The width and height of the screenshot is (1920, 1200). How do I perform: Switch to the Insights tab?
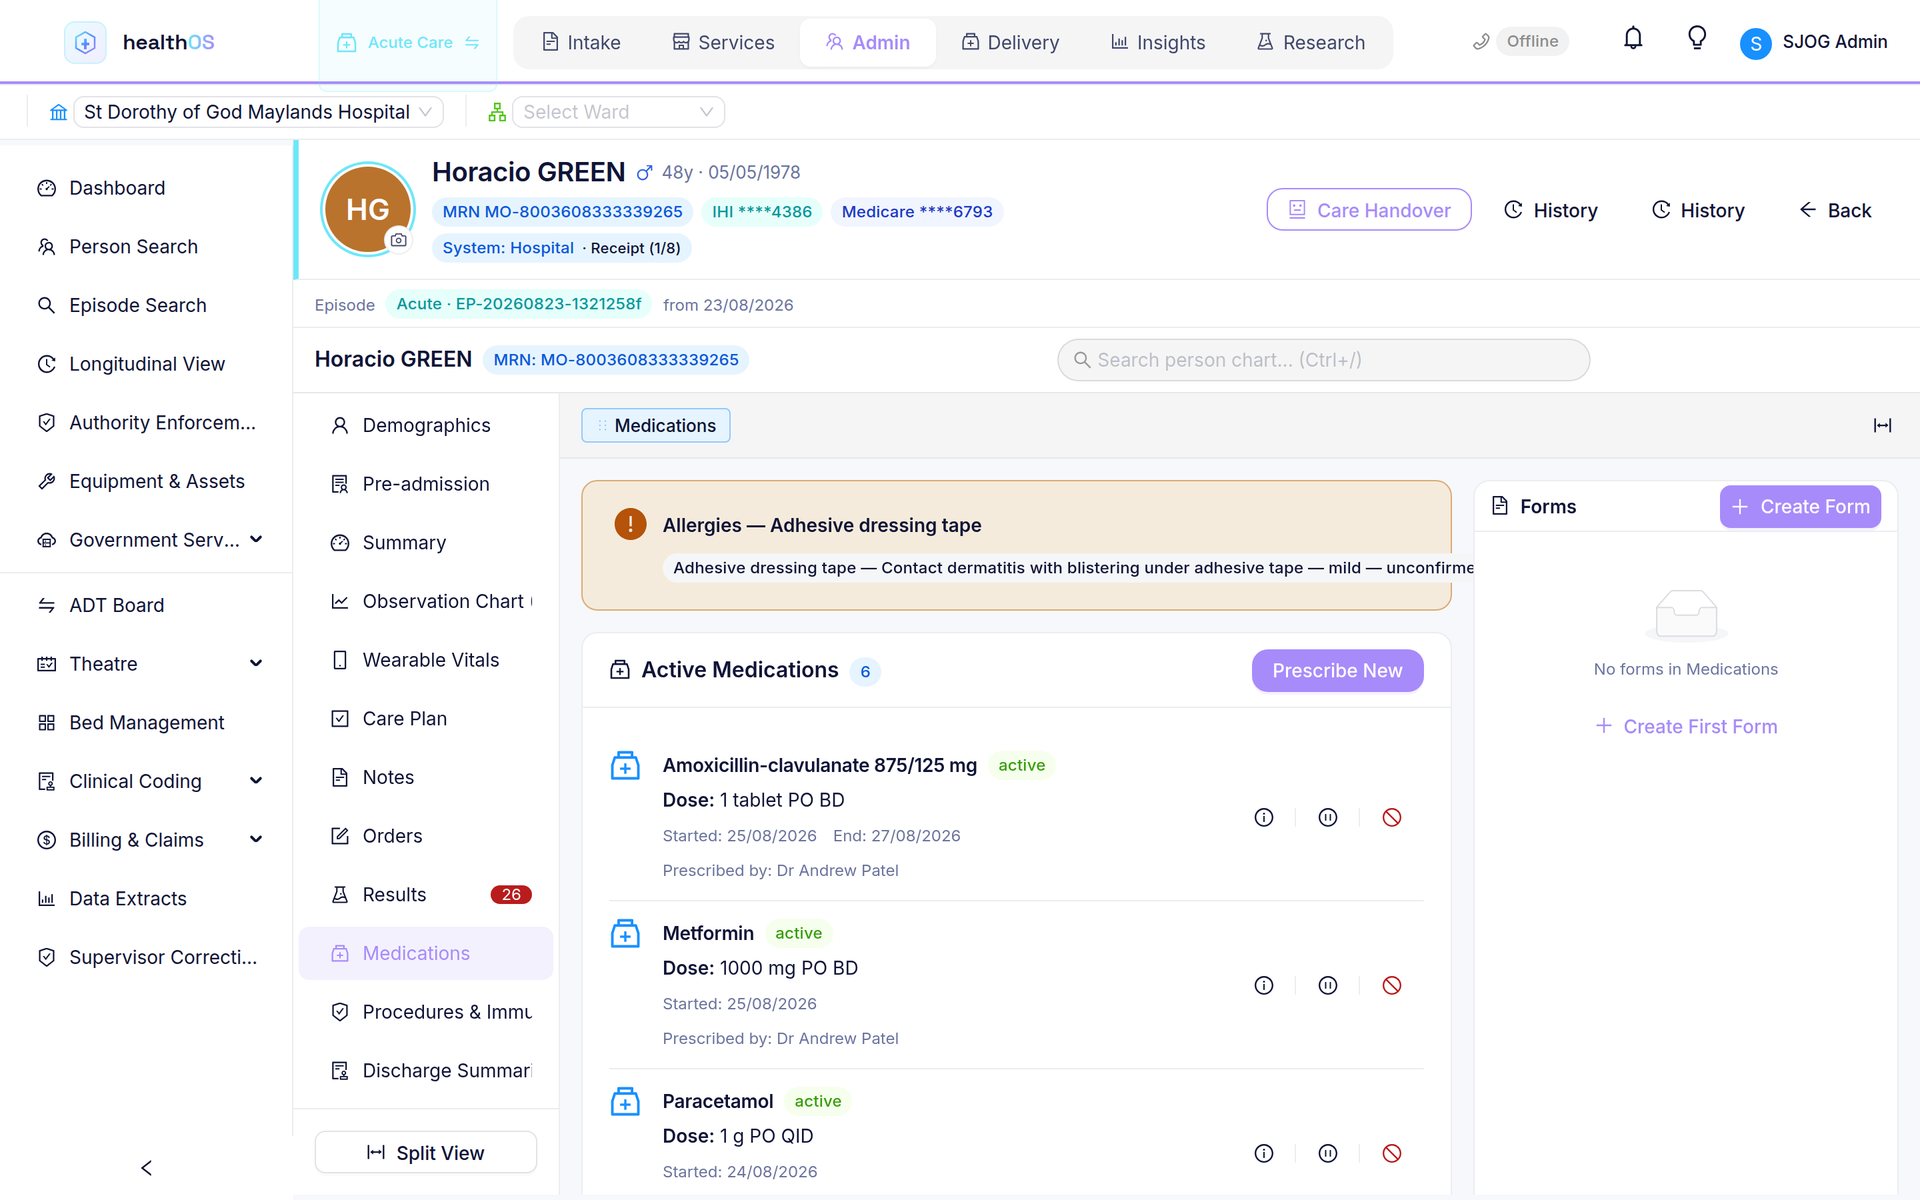pos(1158,42)
